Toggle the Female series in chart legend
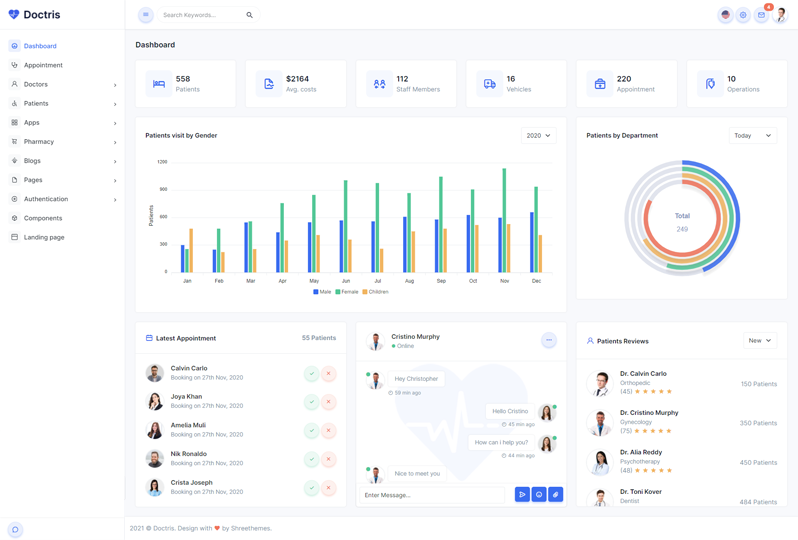798x540 pixels. [x=347, y=292]
